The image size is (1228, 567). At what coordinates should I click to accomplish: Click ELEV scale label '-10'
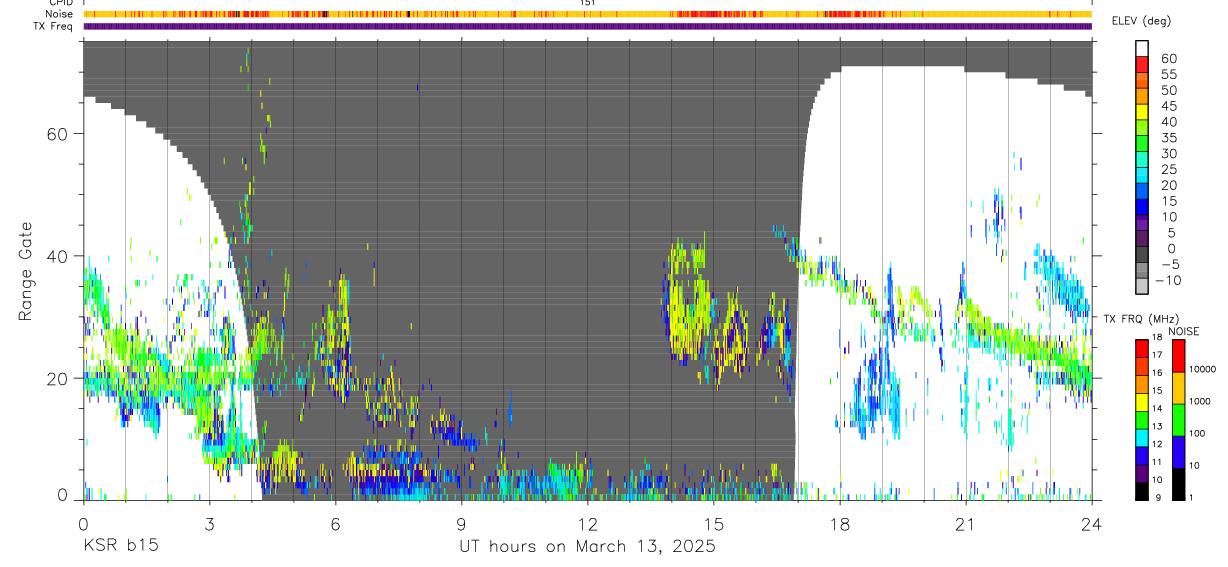click(1170, 280)
